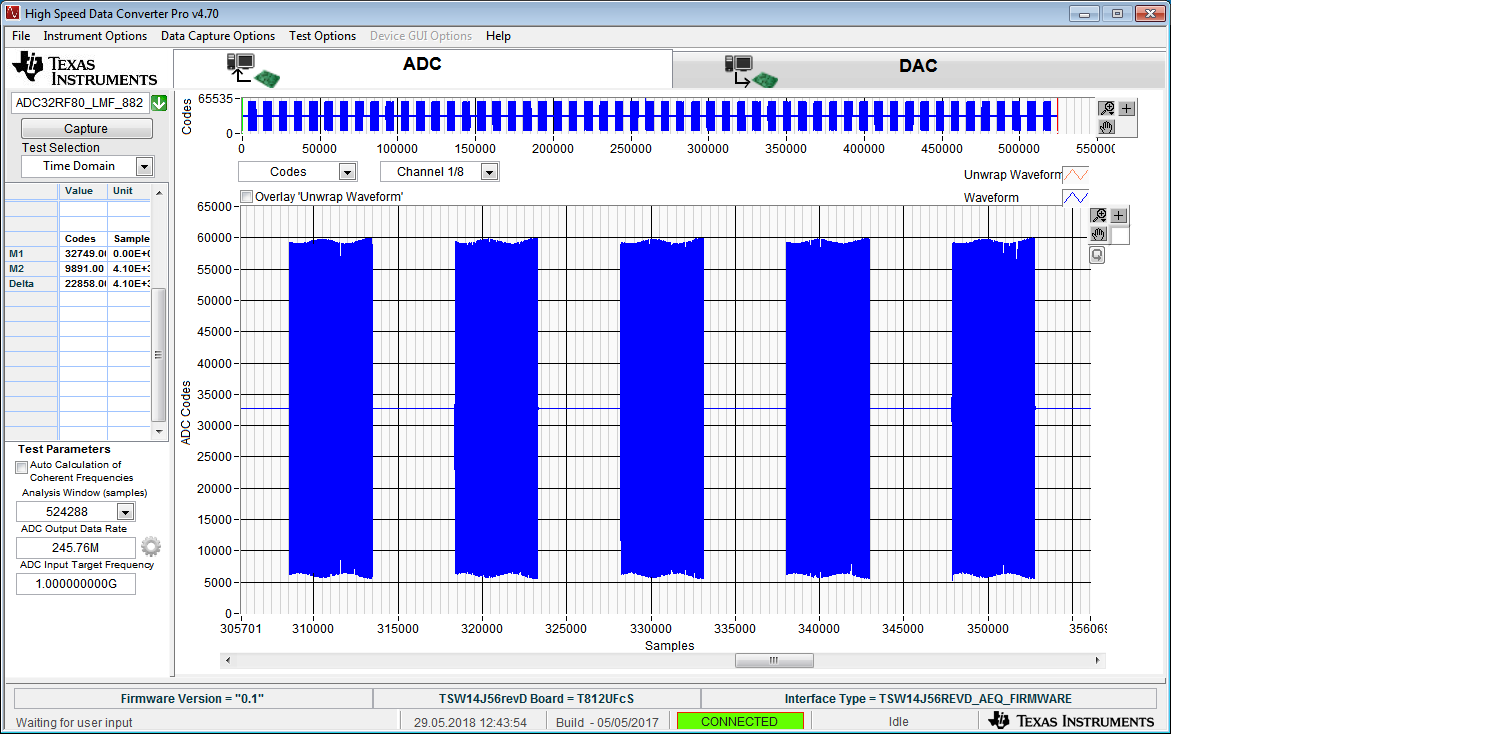Click the Value column header in results table
This screenshot has height=734, width=1488.
coord(78,191)
